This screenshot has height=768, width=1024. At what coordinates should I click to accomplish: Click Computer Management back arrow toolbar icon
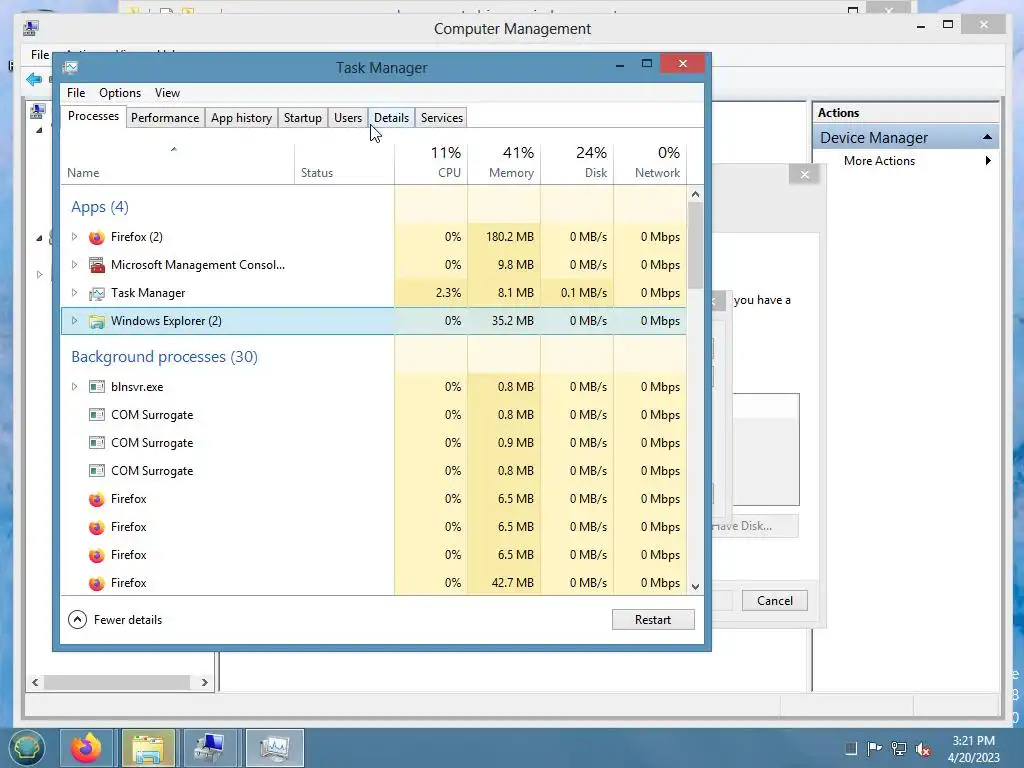tap(34, 80)
